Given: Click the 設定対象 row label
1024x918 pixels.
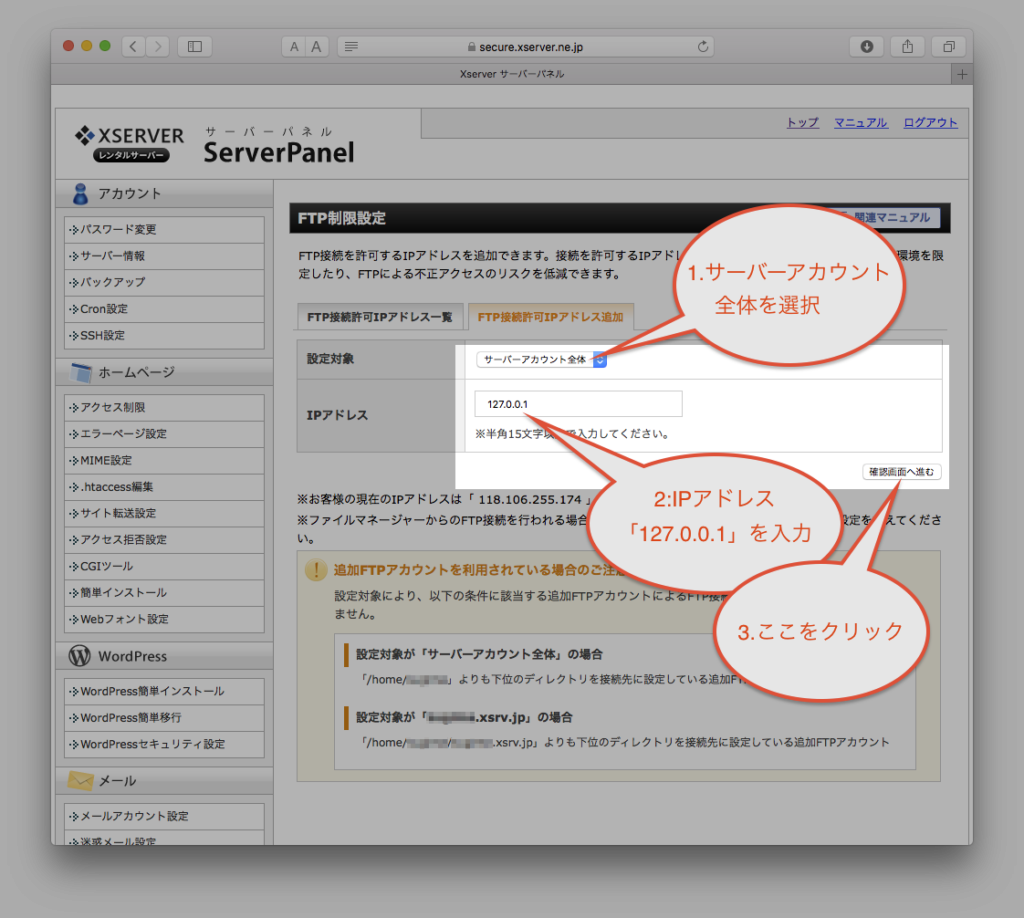Looking at the screenshot, I should [330, 359].
